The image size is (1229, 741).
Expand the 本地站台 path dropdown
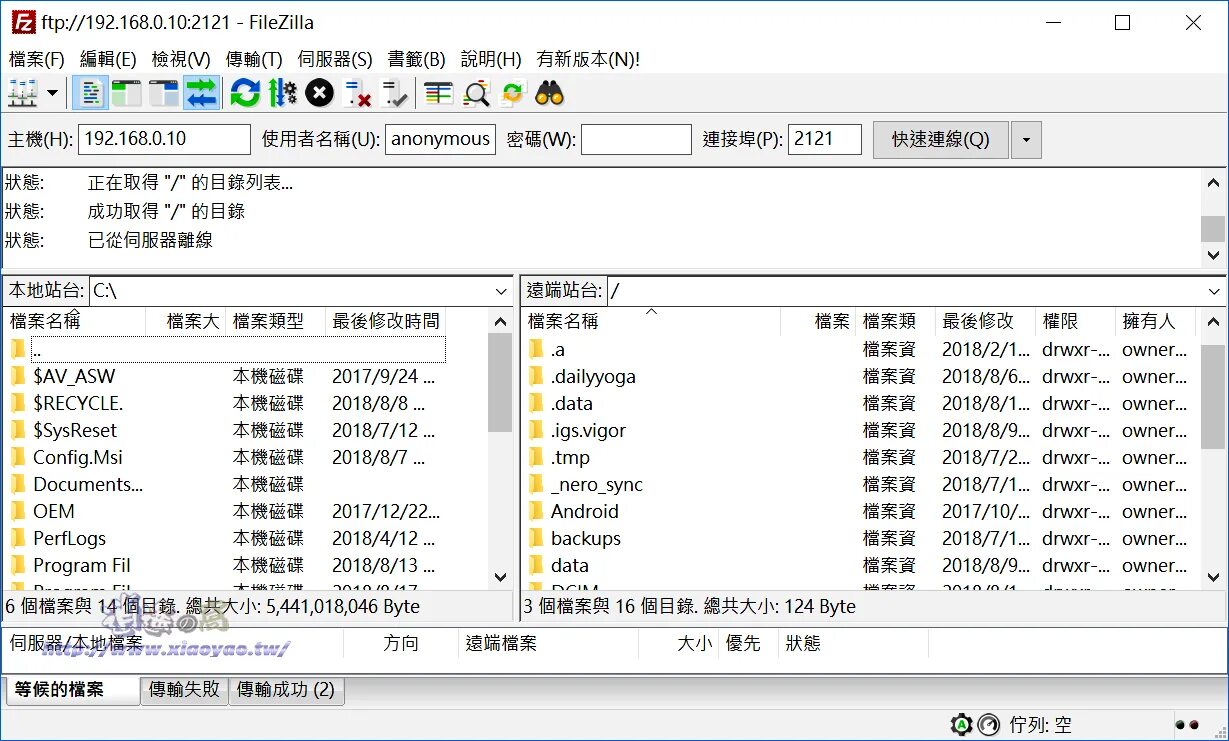tap(501, 291)
